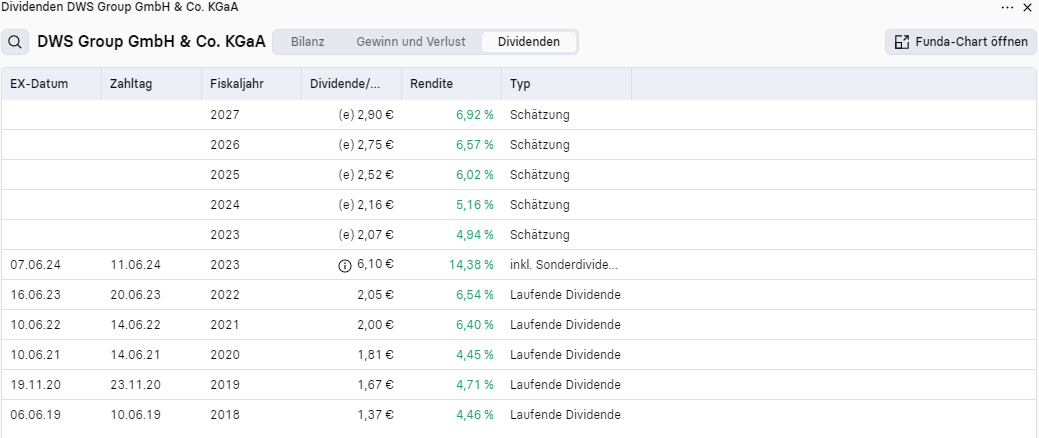This screenshot has height=438, width=1039.
Task: Select fiscal year 2027 cell
Action: click(225, 115)
